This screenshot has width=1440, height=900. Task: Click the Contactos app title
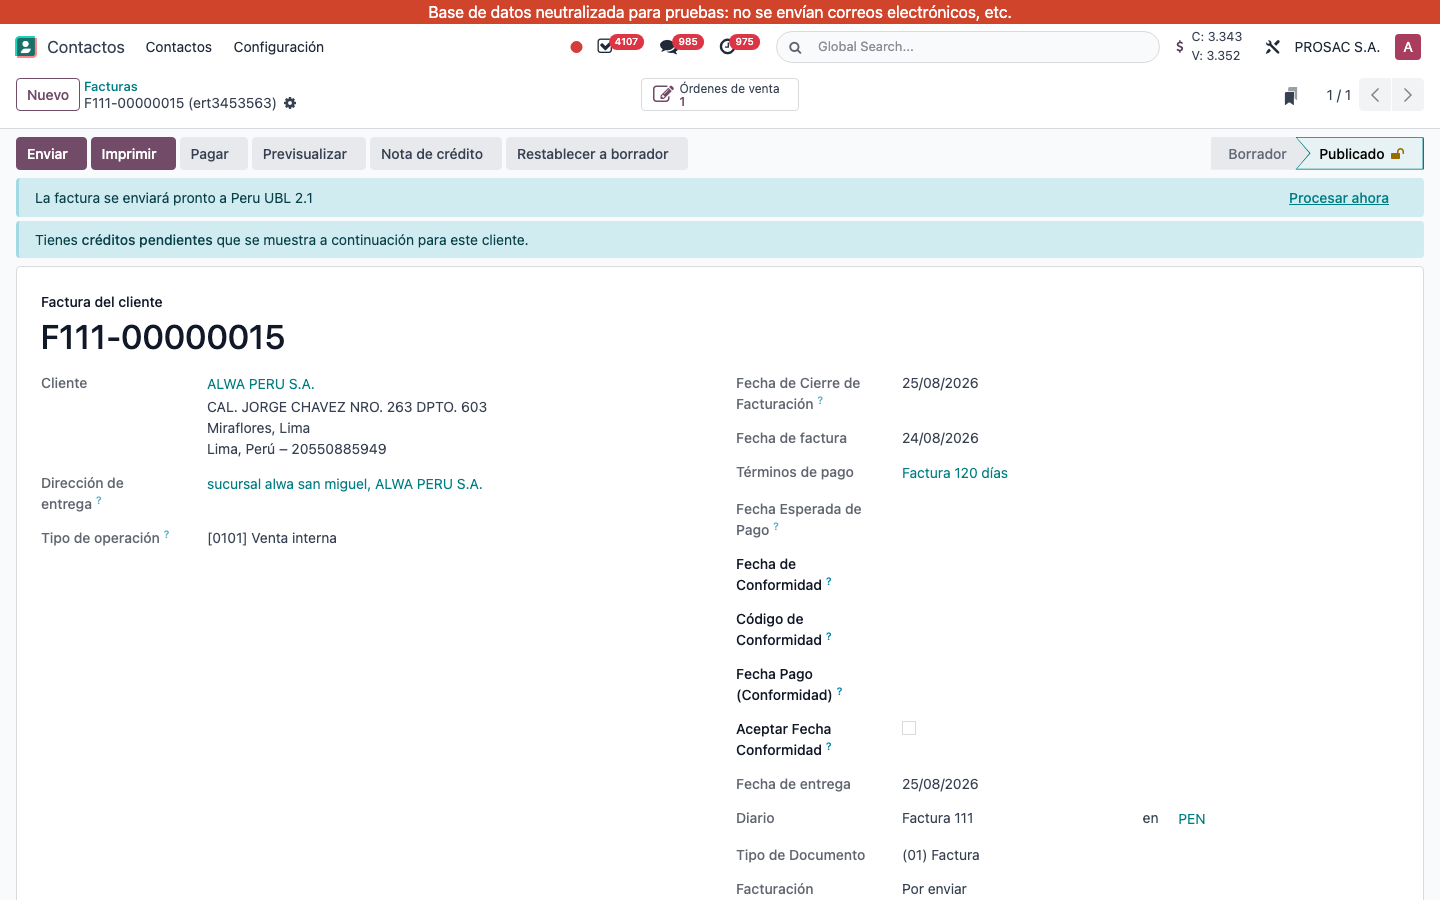(x=86, y=47)
